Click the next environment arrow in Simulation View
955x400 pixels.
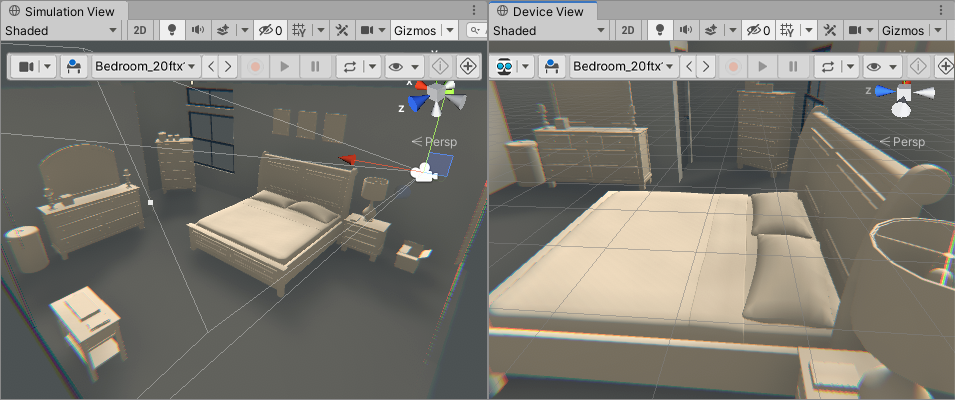(228, 67)
